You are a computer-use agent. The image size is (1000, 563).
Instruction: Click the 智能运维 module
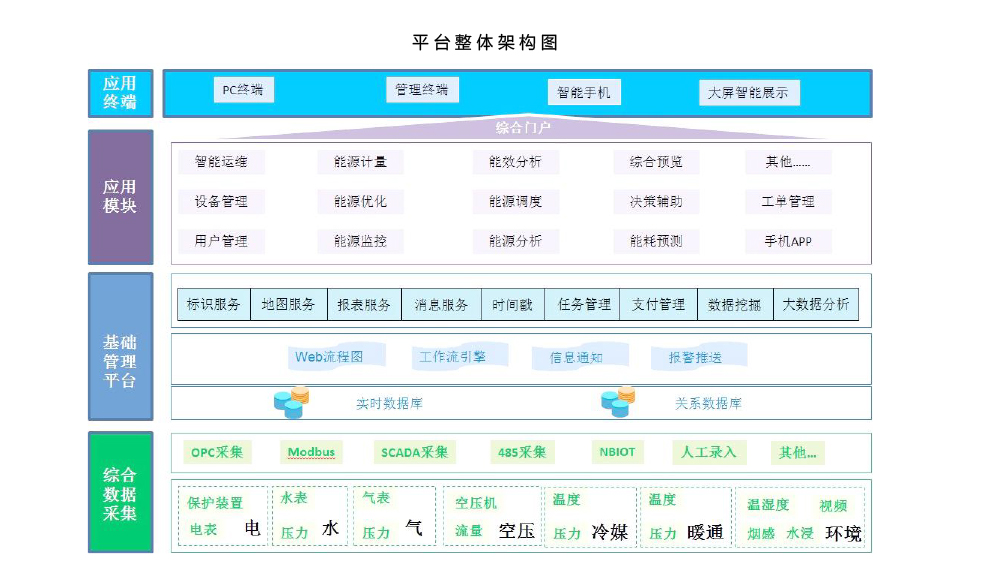point(221,162)
